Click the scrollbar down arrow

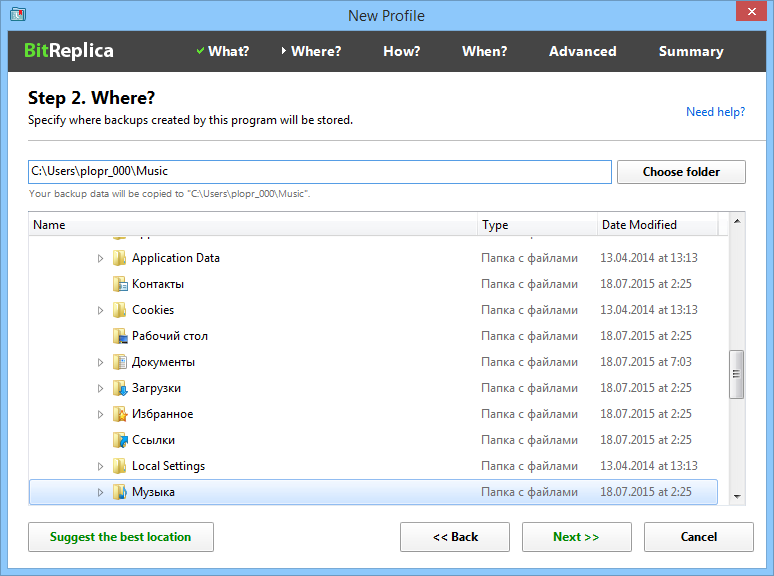point(737,497)
